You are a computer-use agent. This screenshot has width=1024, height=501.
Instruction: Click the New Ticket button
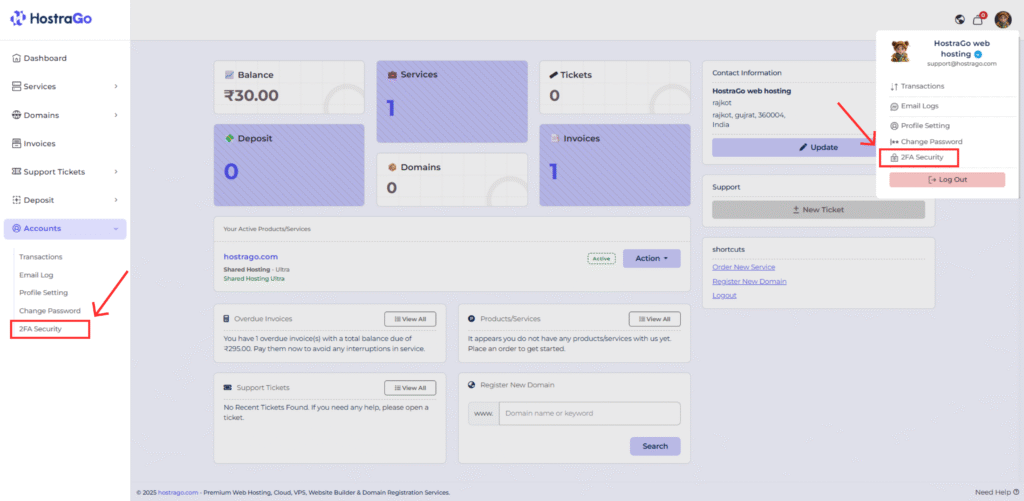click(x=818, y=210)
